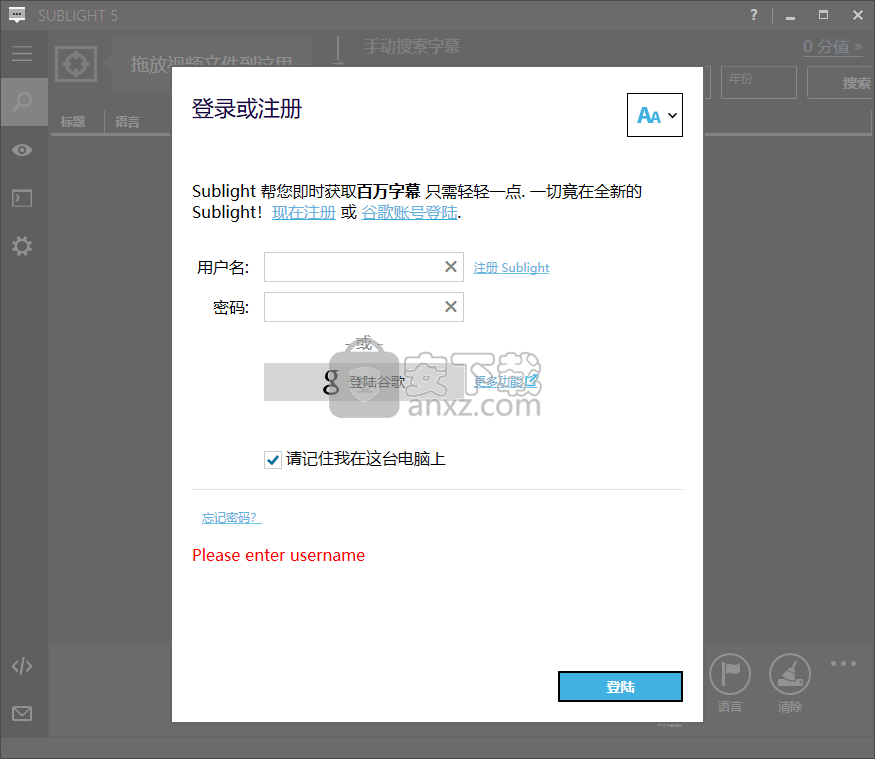Click the Sublight app icon in title bar
The width and height of the screenshot is (875, 759).
tap(17, 15)
